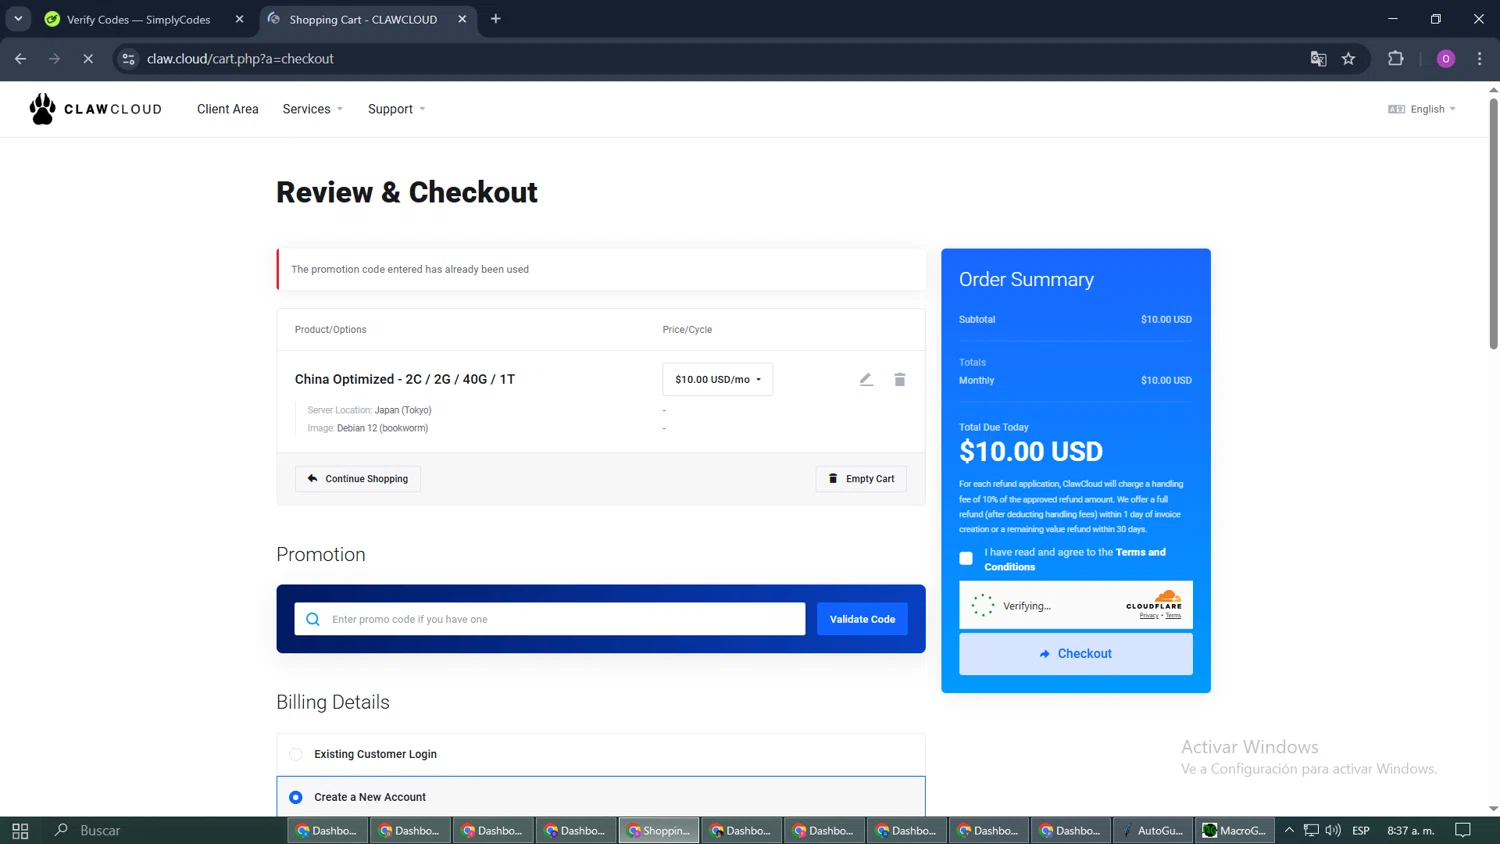Expand the Support menu
This screenshot has height=844, width=1500.
pyautogui.click(x=397, y=109)
